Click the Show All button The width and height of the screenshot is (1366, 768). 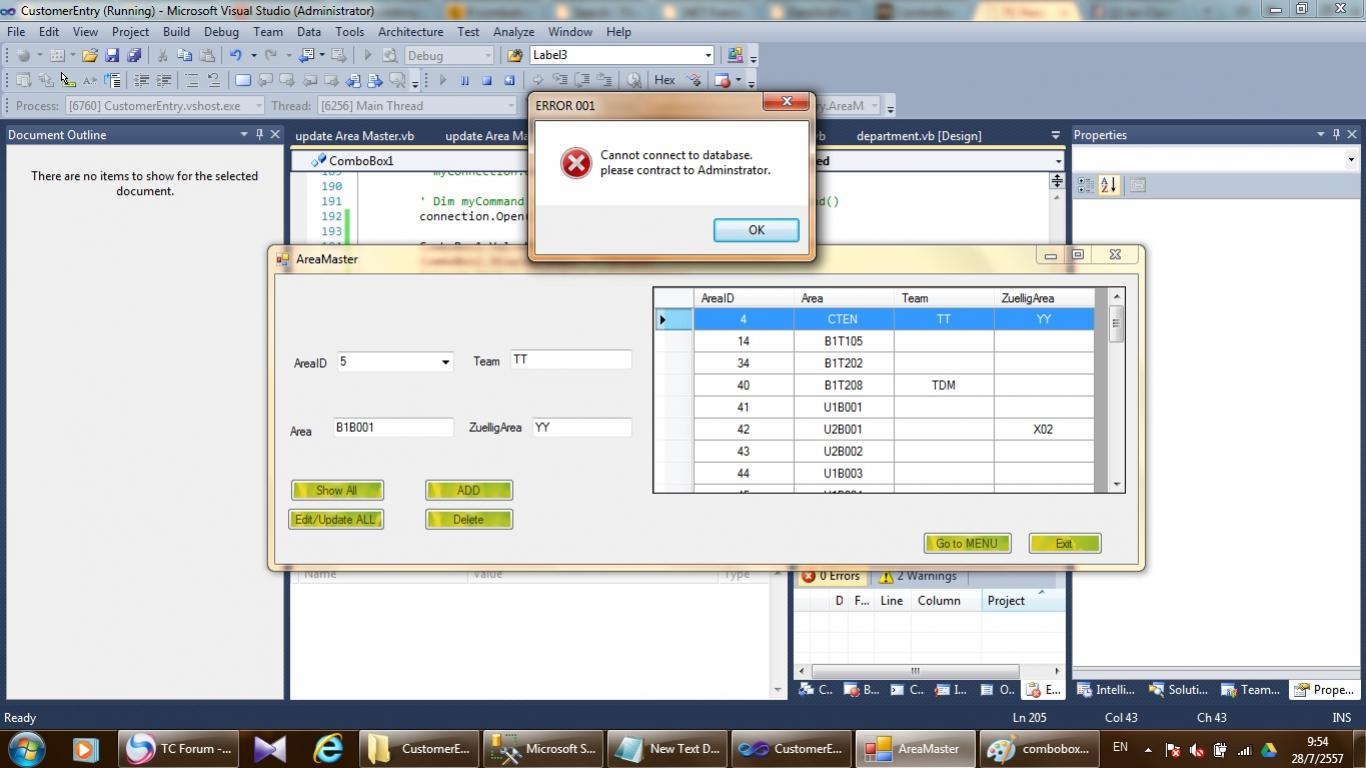[336, 490]
